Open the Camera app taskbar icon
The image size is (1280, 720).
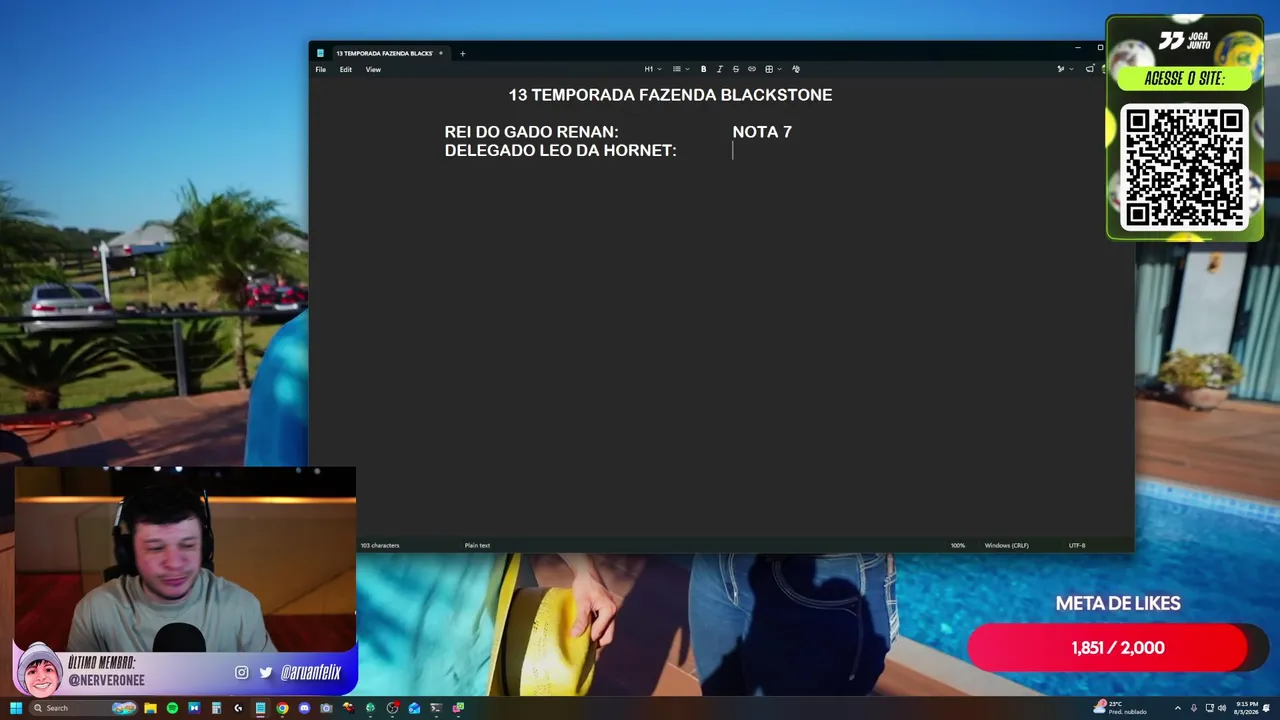326,708
